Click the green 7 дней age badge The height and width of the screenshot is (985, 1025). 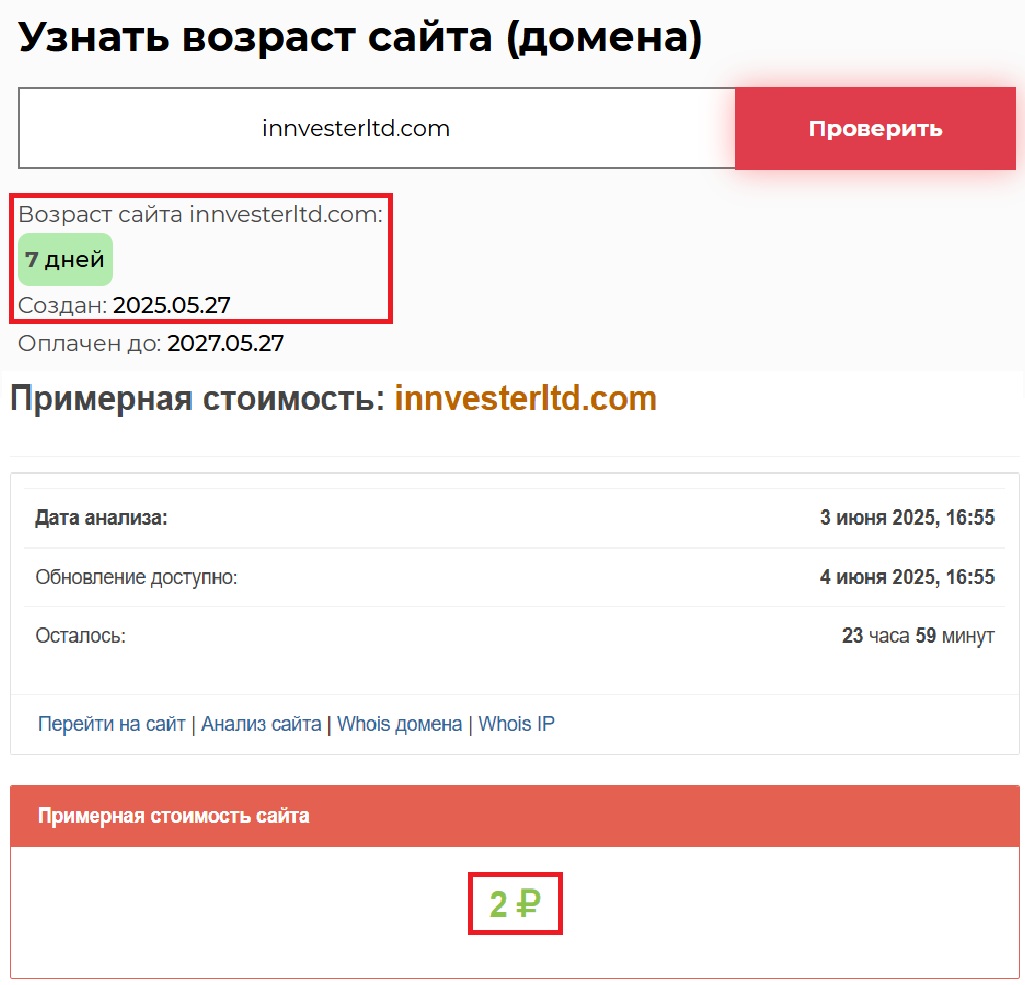65,260
